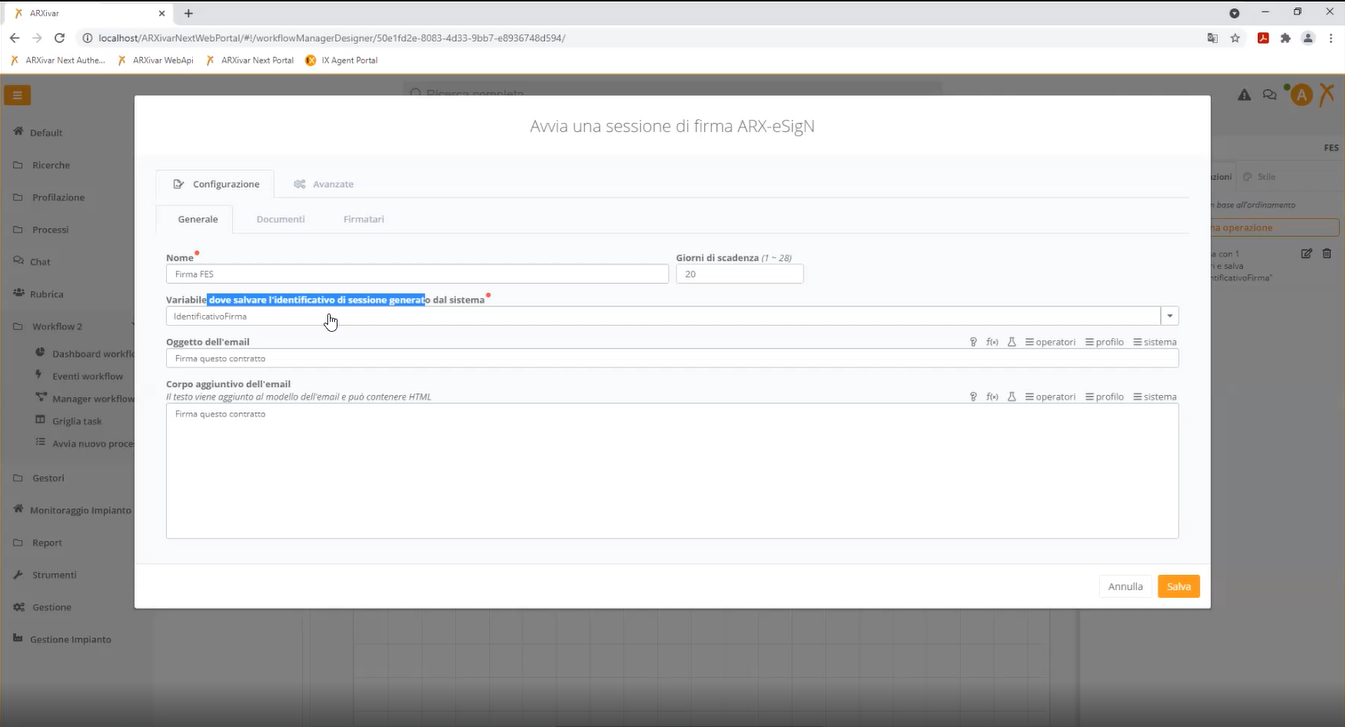
Task: Open IX Agent Portal bookmark
Action: (341, 60)
